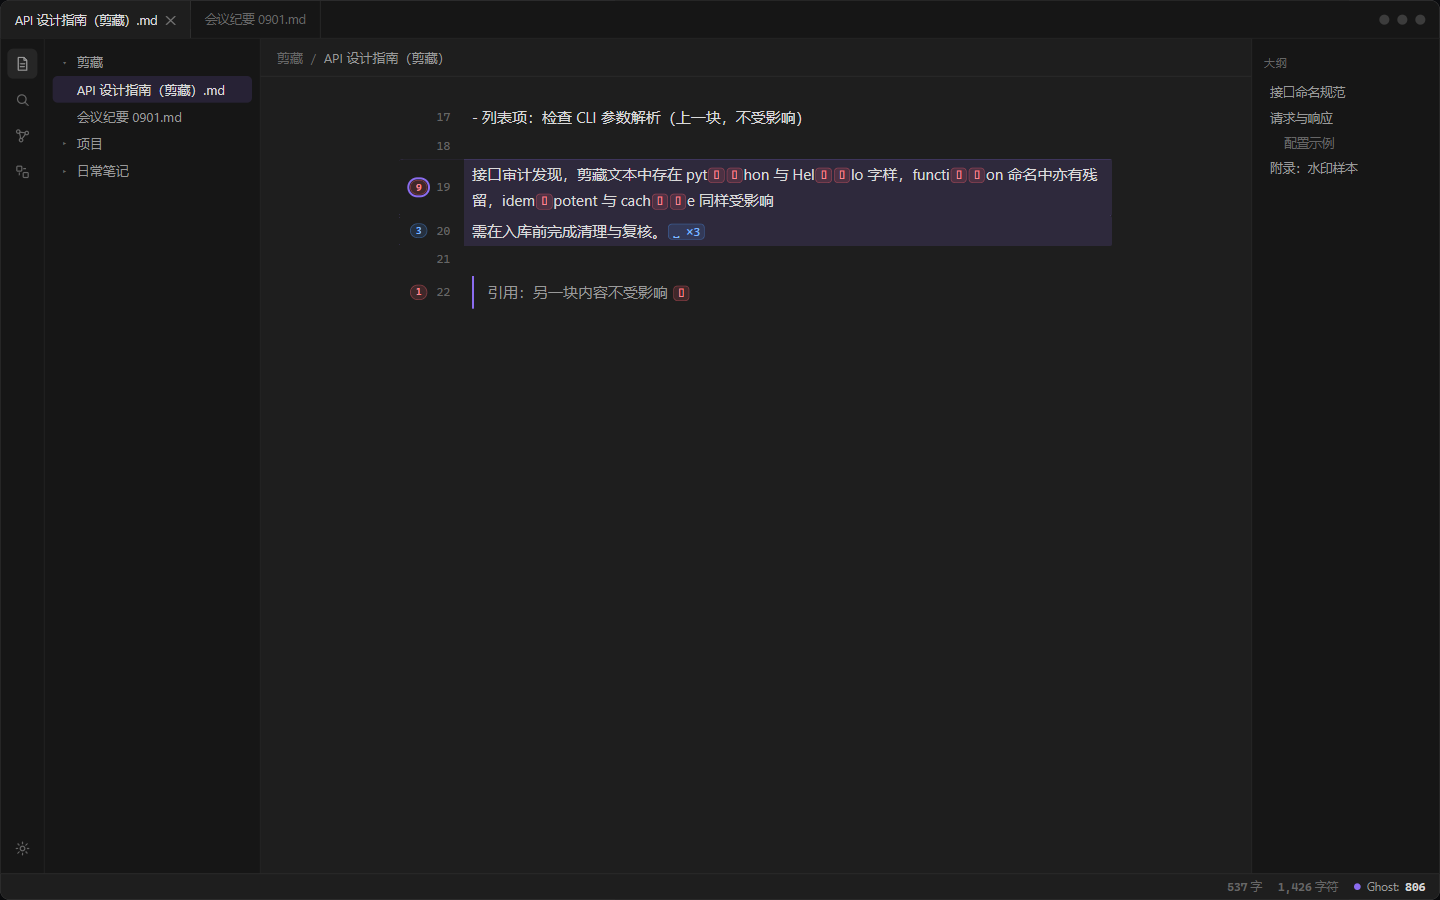Click line number 21 in the gutter

coord(443,259)
